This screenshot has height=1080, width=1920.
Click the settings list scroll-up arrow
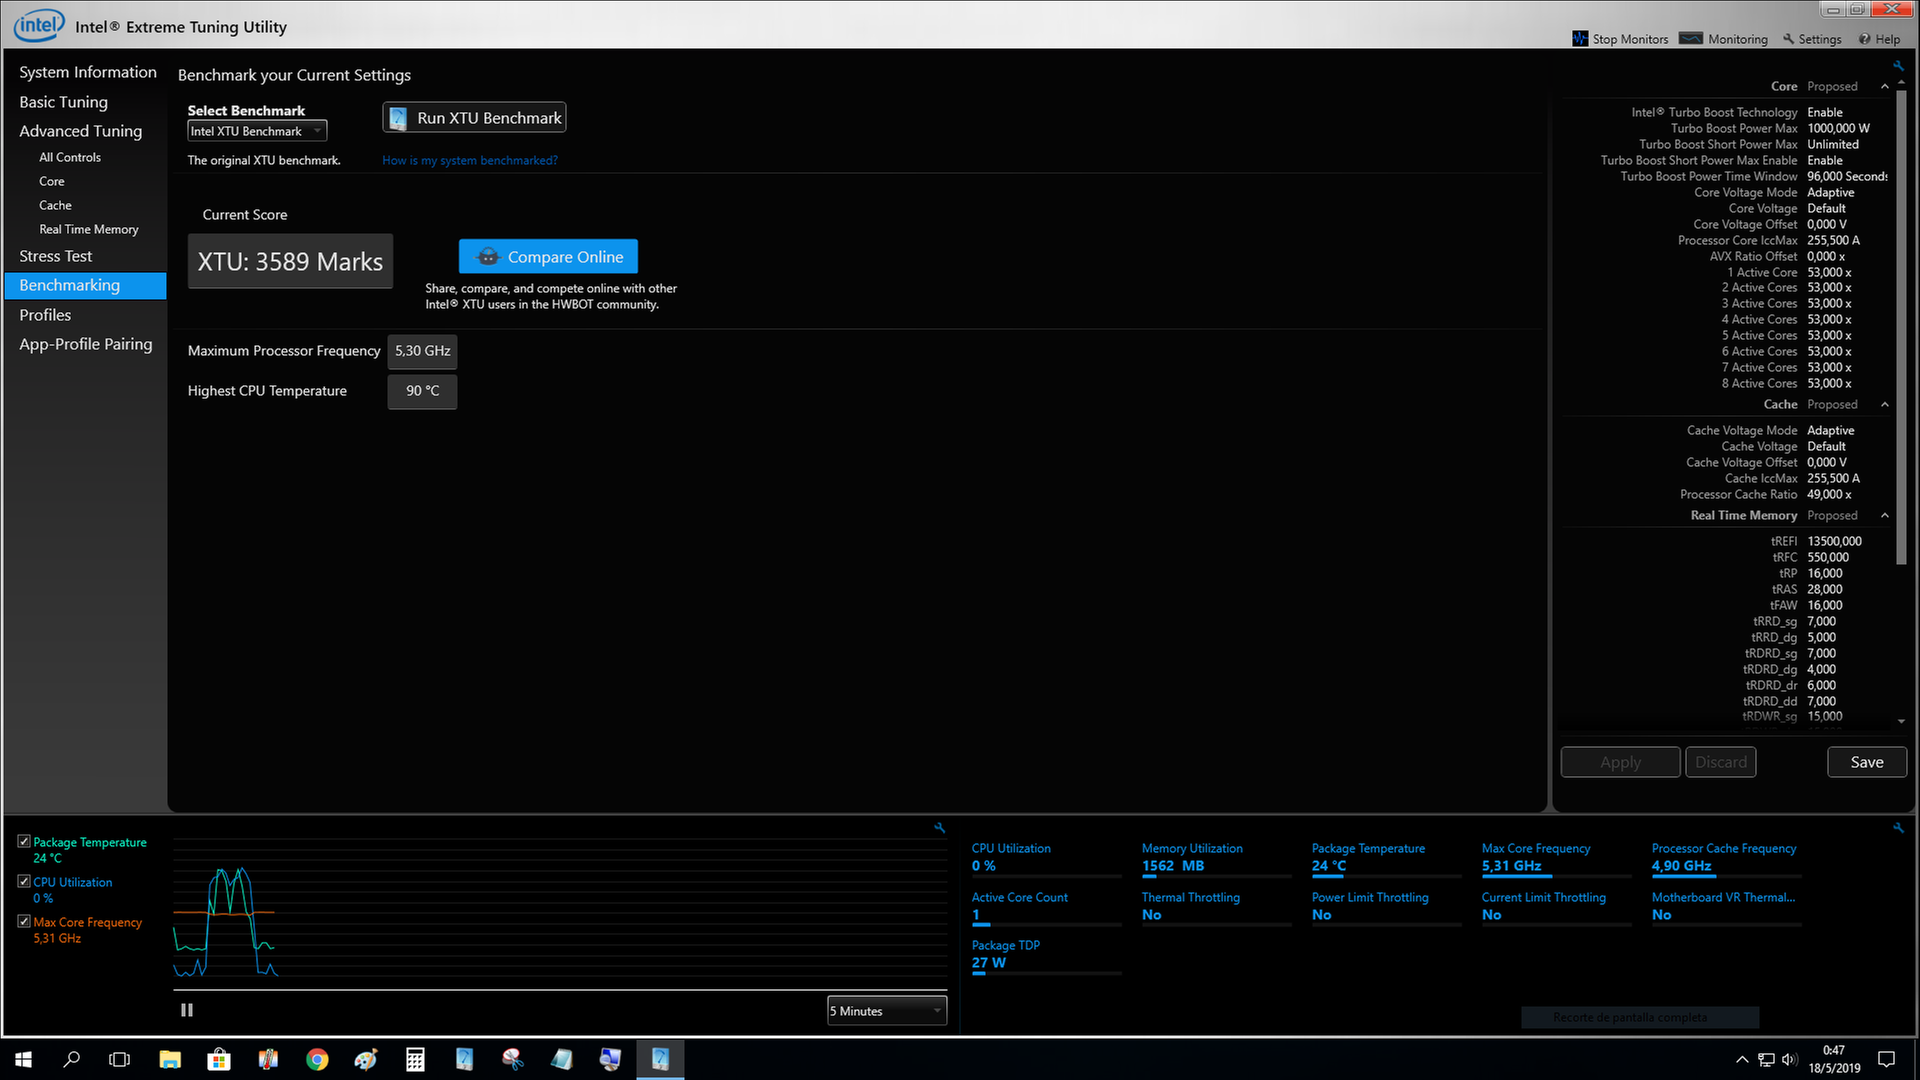1901,82
